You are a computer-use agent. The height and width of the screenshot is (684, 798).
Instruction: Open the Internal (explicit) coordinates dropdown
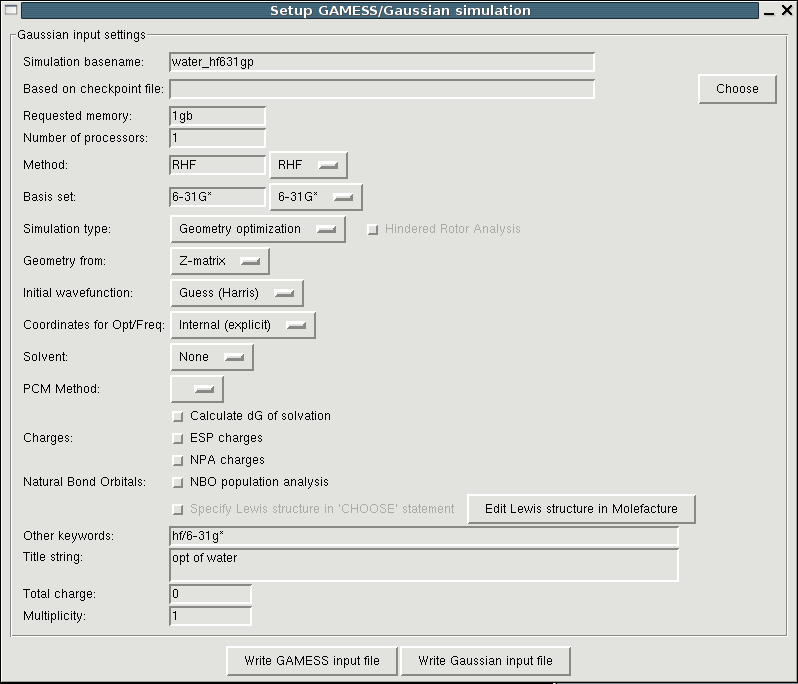pos(243,325)
